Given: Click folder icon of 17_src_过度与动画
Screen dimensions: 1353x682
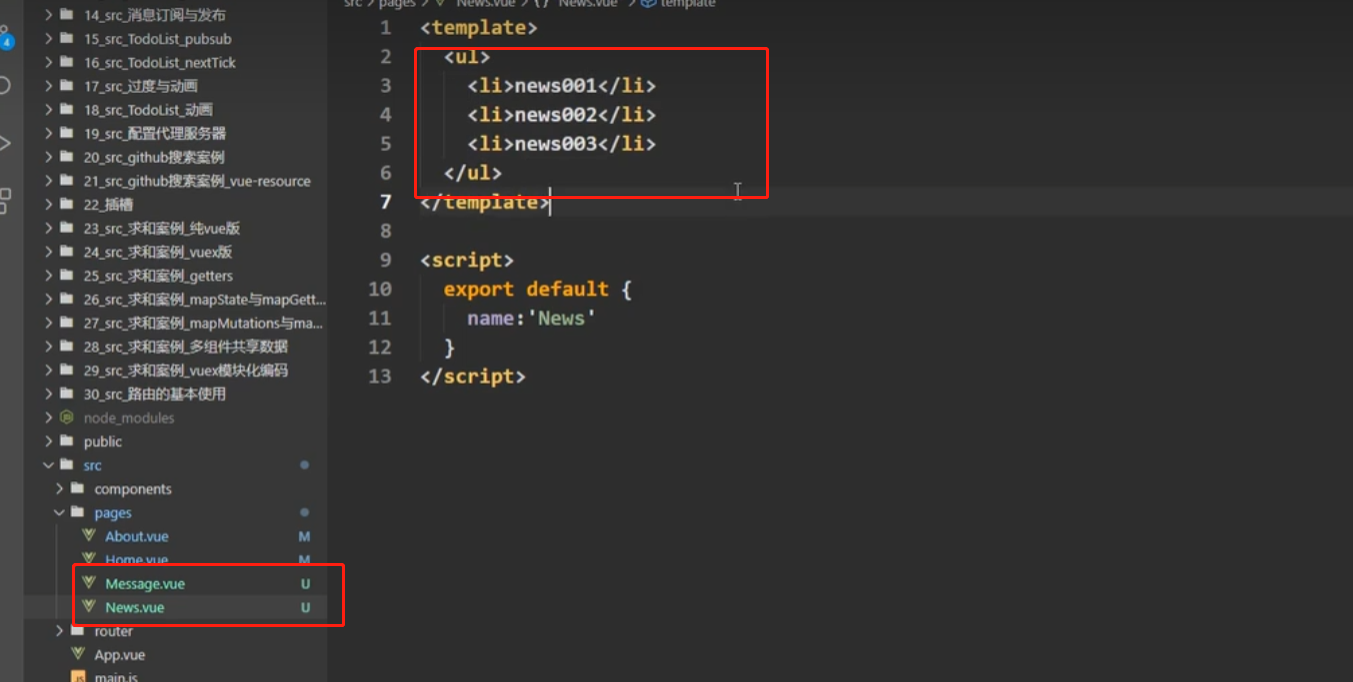Looking at the screenshot, I should (x=67, y=86).
